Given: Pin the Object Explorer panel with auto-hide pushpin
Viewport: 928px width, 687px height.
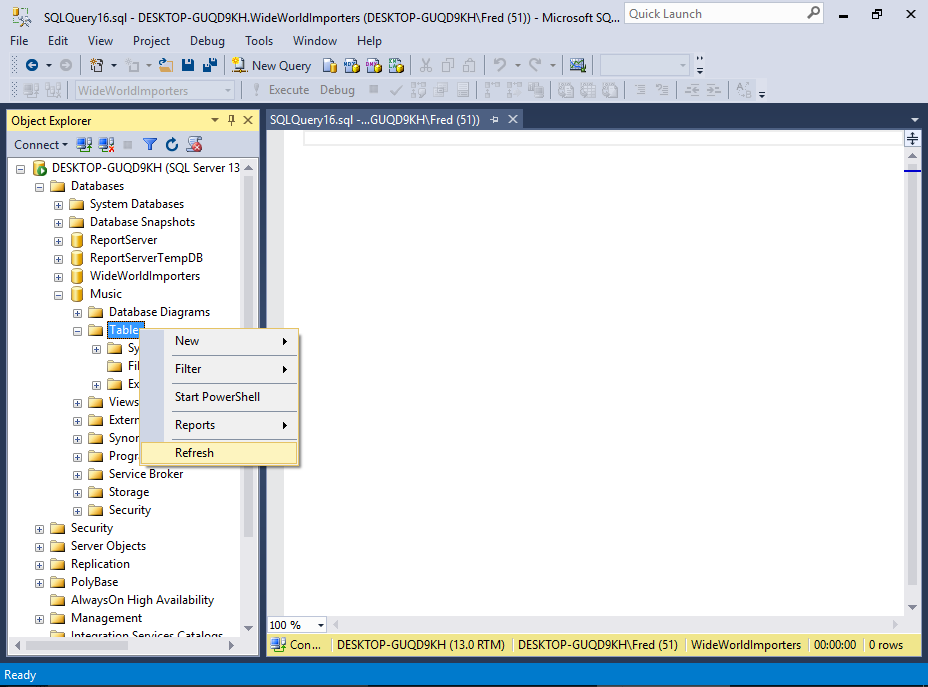Looking at the screenshot, I should [x=230, y=121].
